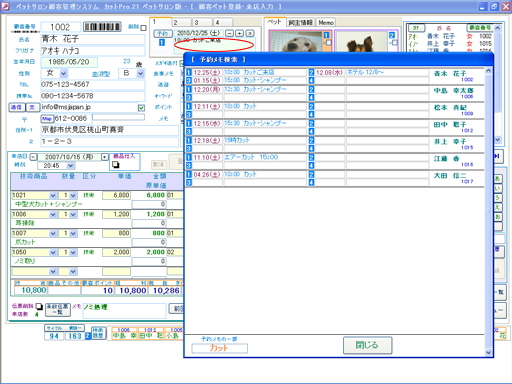Click the previous-day stepper beside the visit date 2007/10/15

click(x=33, y=157)
